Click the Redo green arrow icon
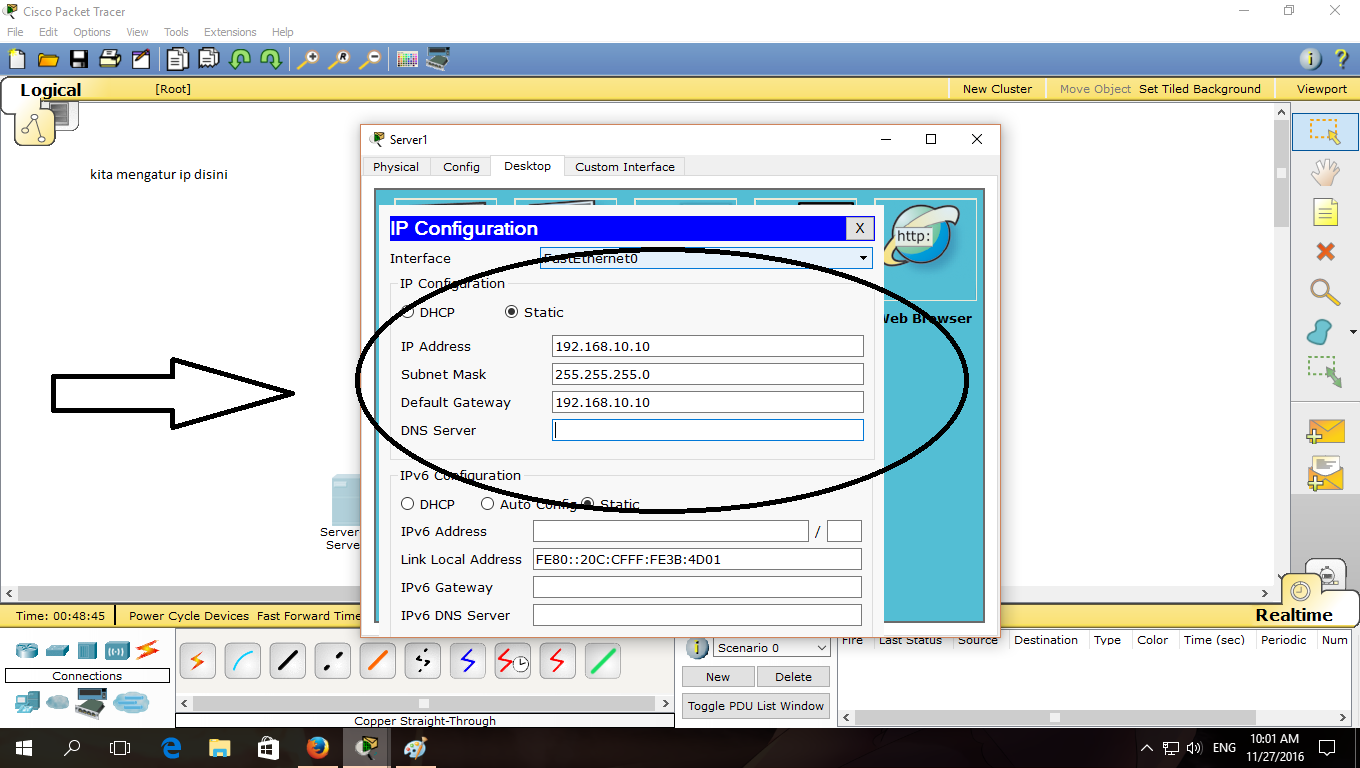 (271, 59)
